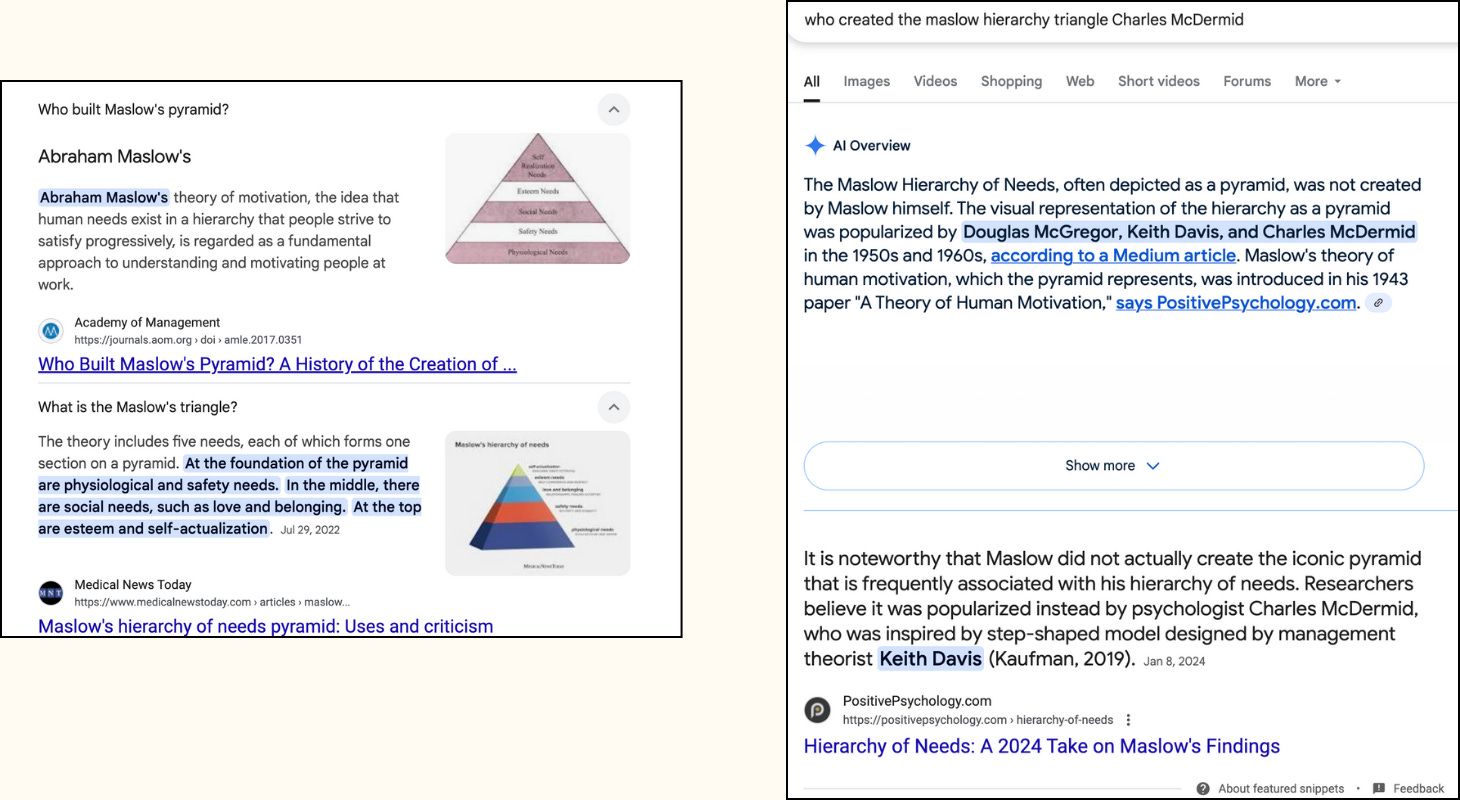Open the More dropdown in search tabs

tap(1318, 81)
